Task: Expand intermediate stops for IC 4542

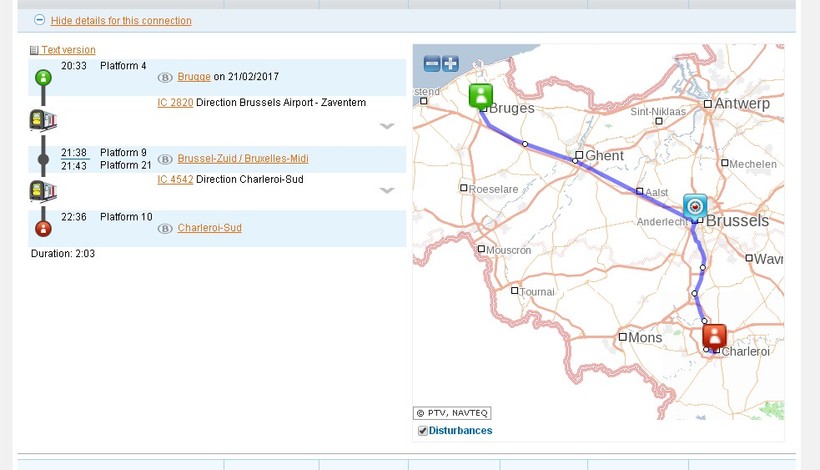Action: pyautogui.click(x=387, y=190)
